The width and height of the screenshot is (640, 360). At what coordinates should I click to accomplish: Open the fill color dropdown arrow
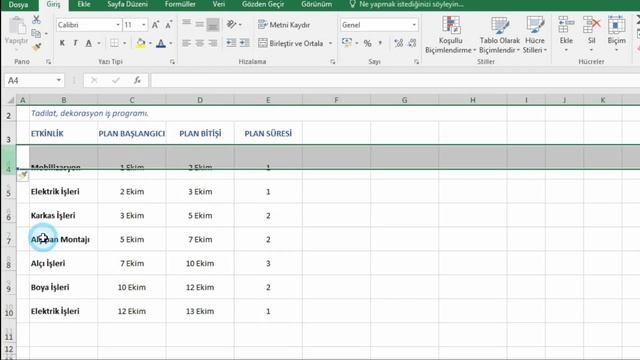pyautogui.click(x=151, y=43)
